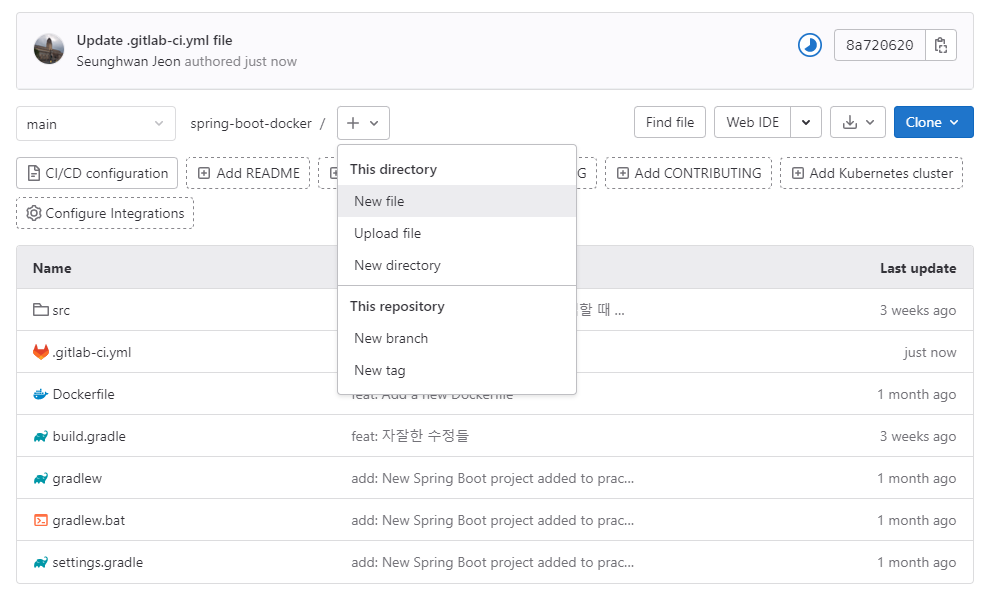Open the gradlew row's commit message link

pos(492,479)
